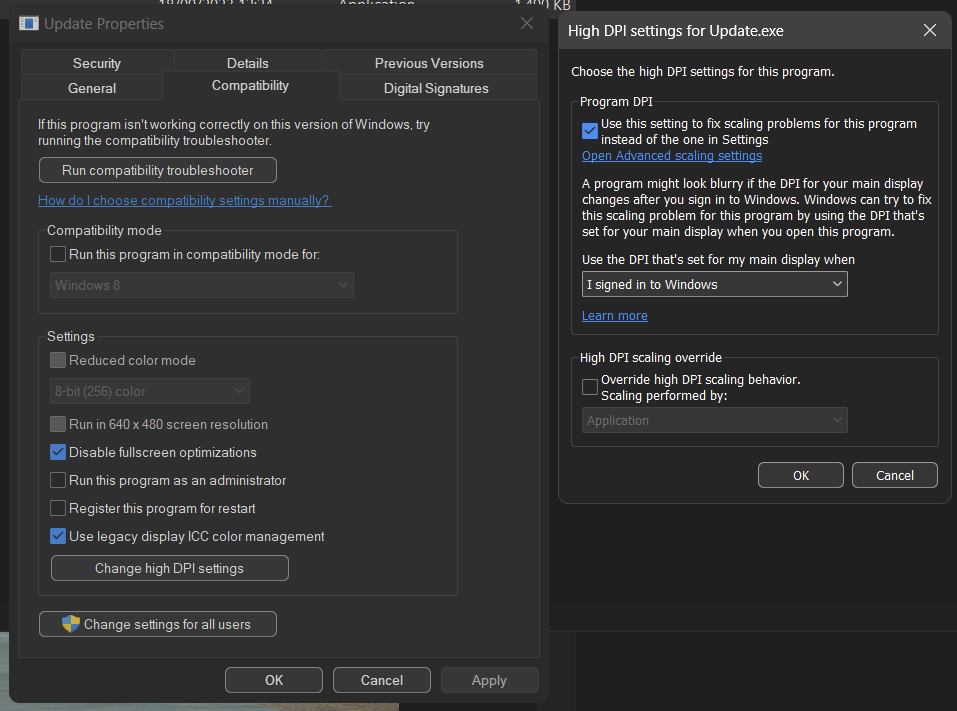This screenshot has width=957, height=711.
Task: Enable Run this program in compatibility mode
Action: [58, 254]
